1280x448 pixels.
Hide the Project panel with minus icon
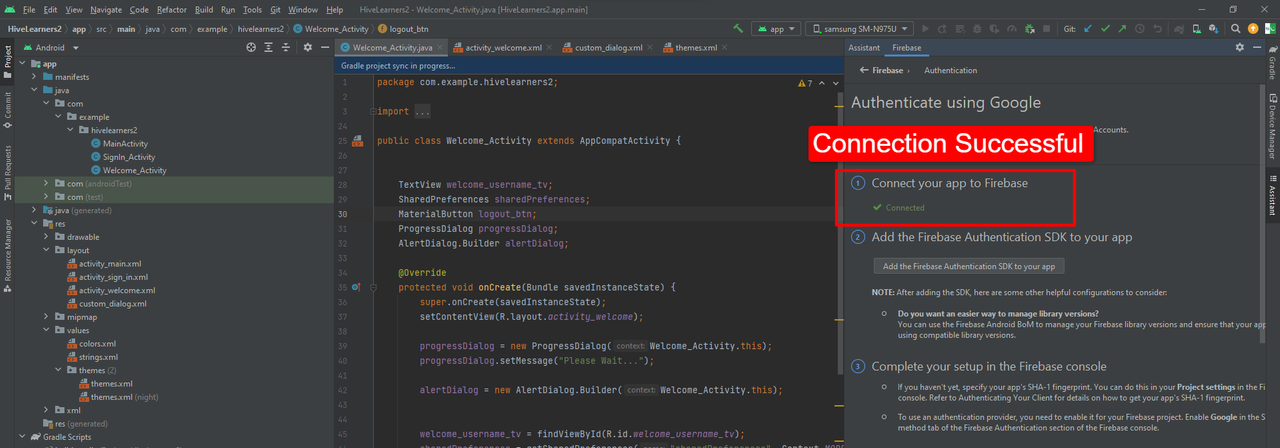(x=326, y=47)
